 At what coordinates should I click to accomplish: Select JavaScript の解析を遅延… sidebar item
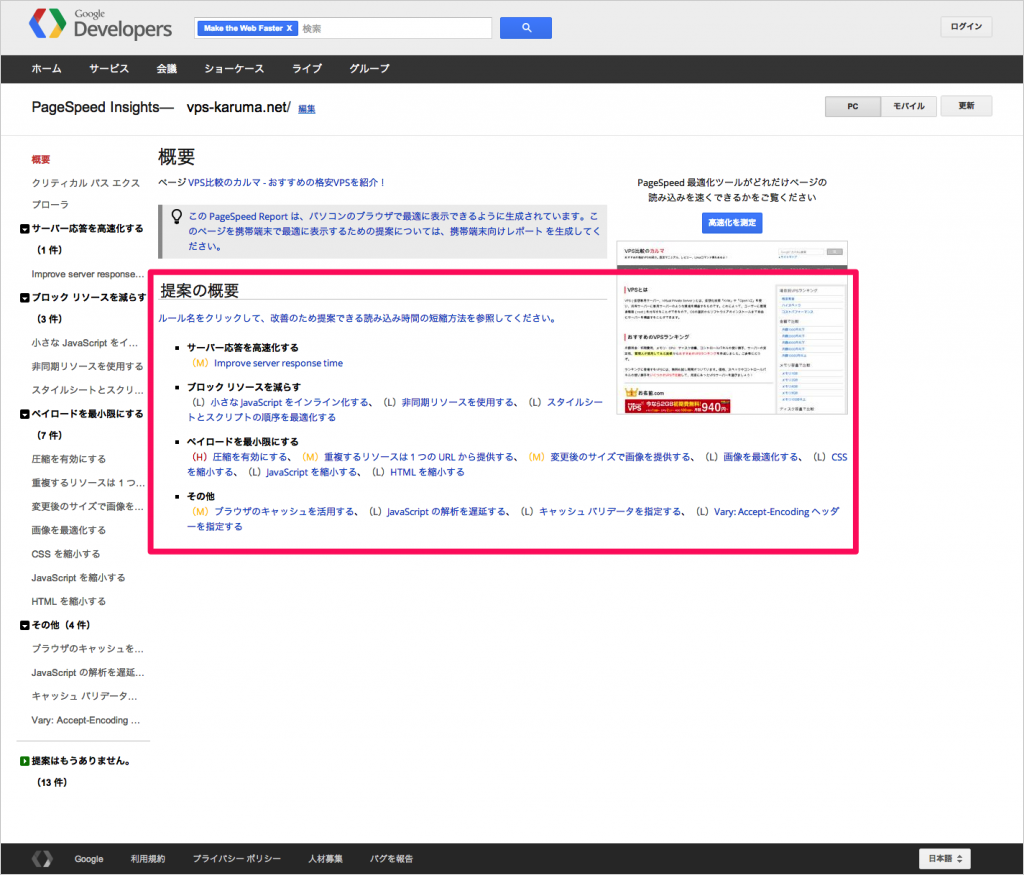pos(88,673)
